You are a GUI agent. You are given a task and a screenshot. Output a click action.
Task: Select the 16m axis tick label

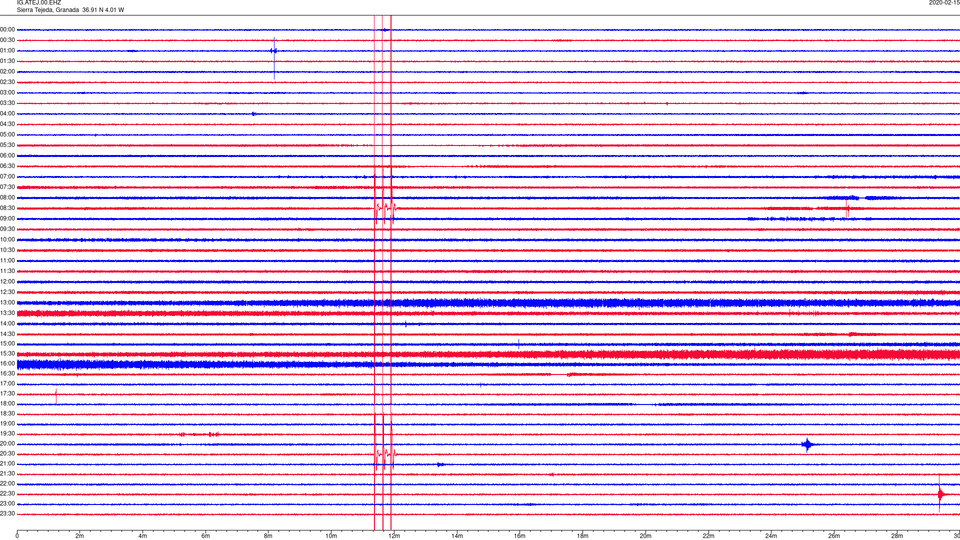tap(520, 536)
